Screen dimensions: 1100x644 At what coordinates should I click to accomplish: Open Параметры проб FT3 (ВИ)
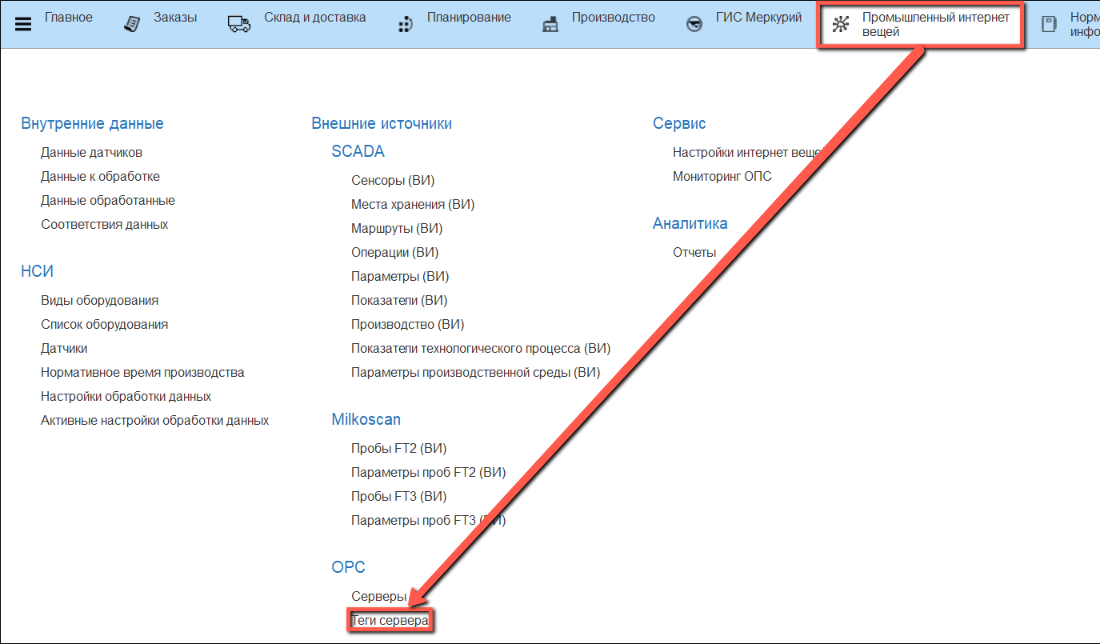pos(429,521)
